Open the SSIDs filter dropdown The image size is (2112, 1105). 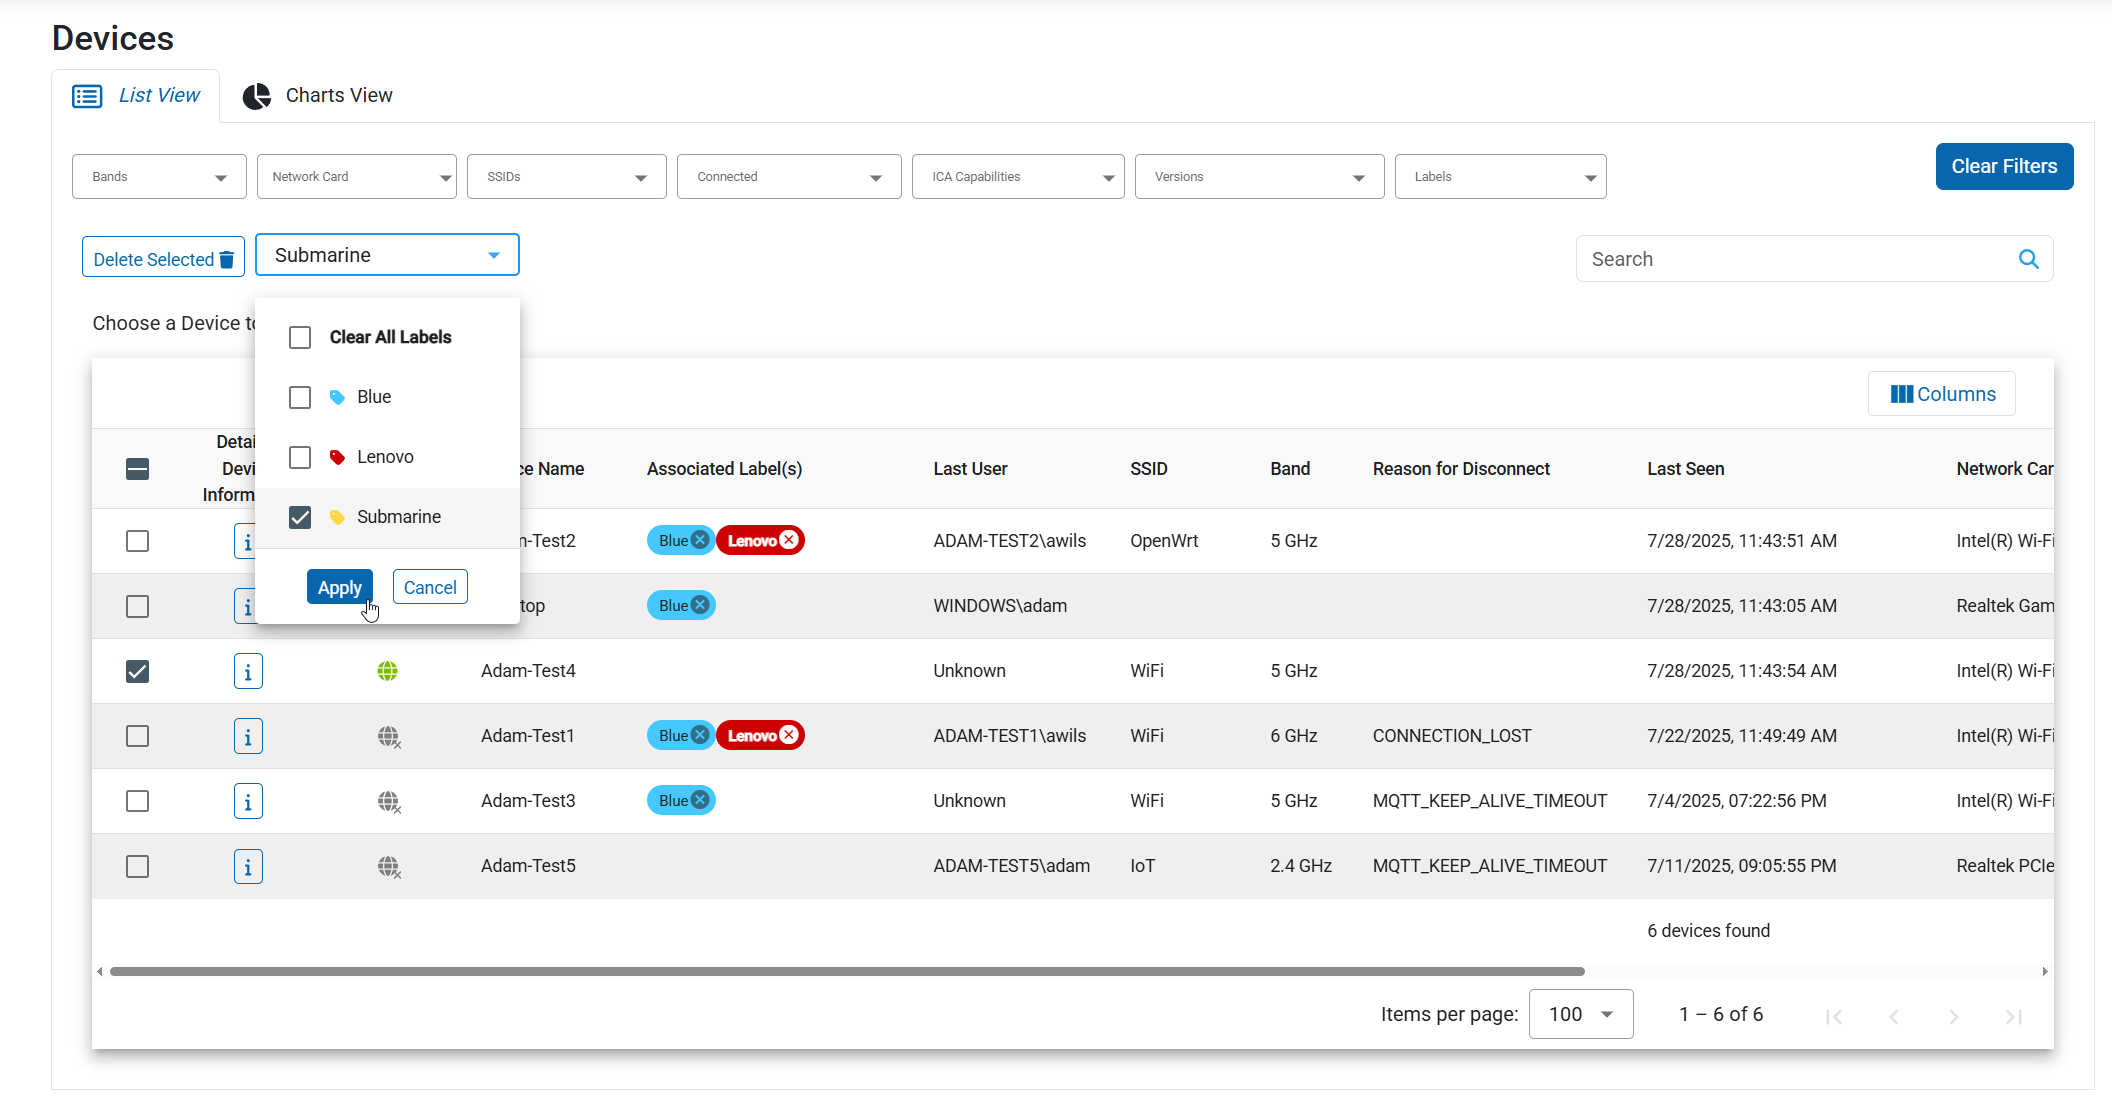(567, 177)
